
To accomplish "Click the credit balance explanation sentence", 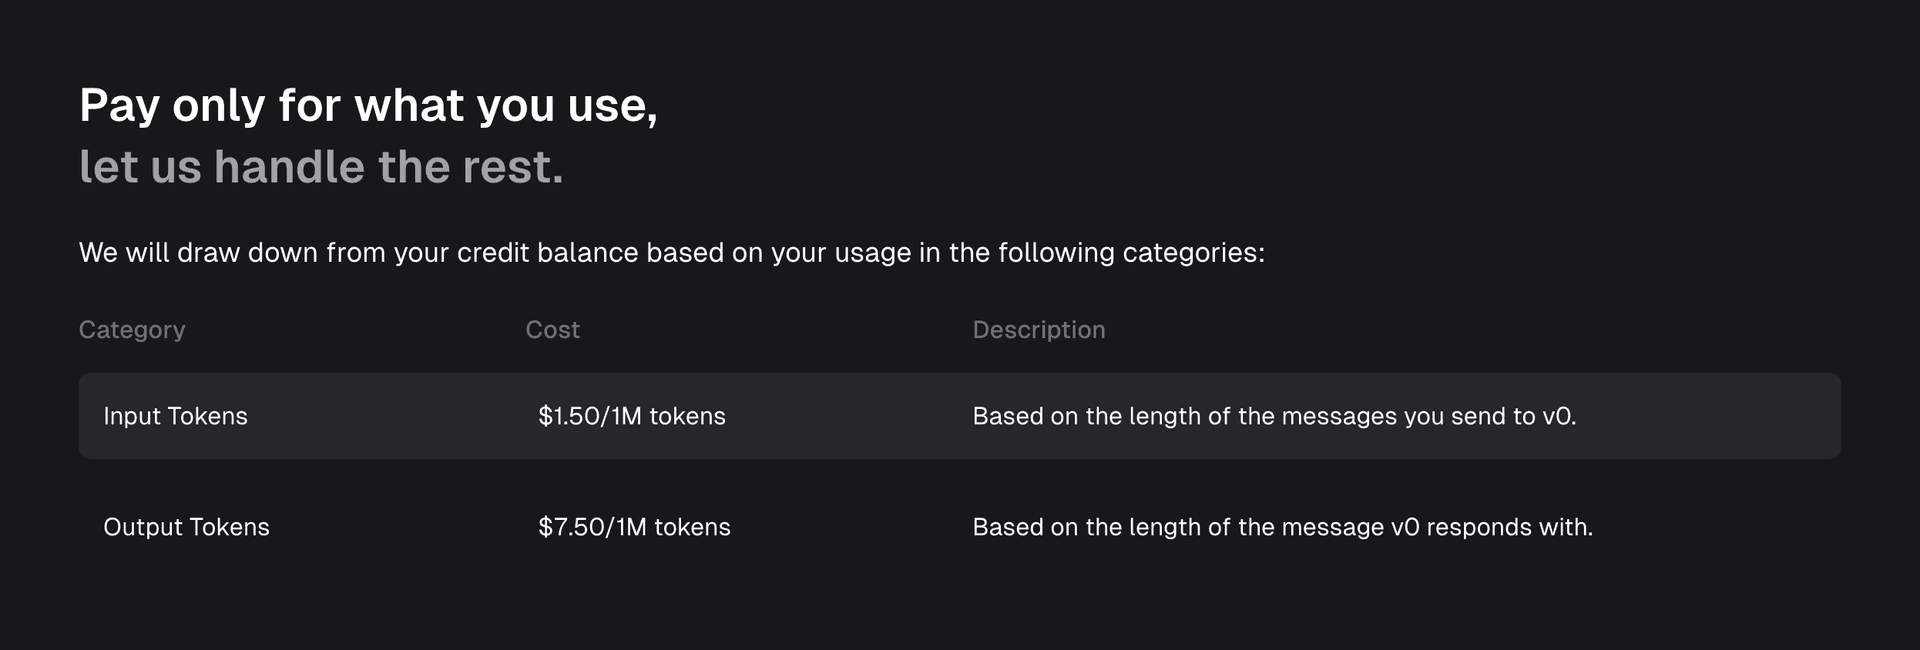I will (671, 253).
